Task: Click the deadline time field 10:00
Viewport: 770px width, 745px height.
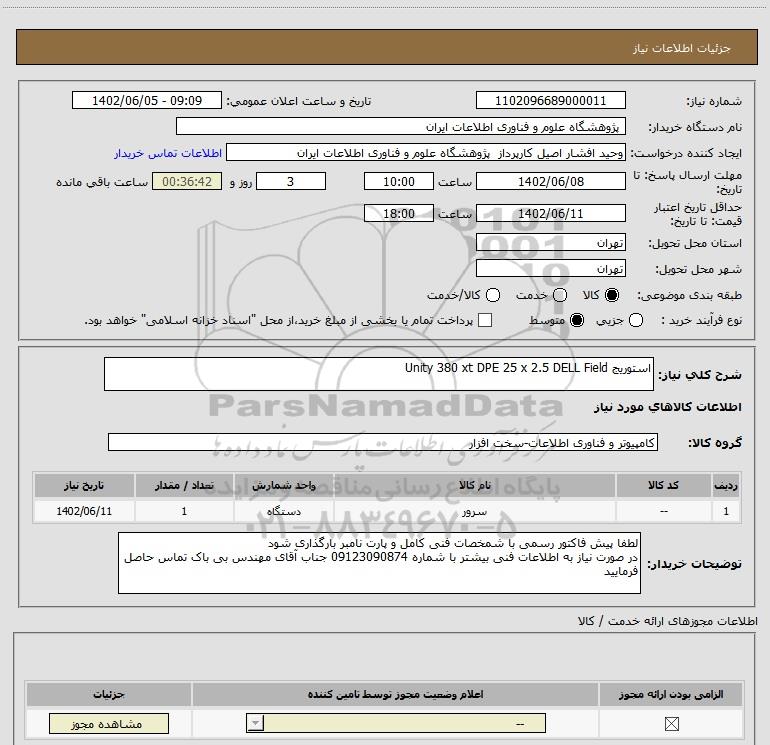Action: pyautogui.click(x=399, y=181)
